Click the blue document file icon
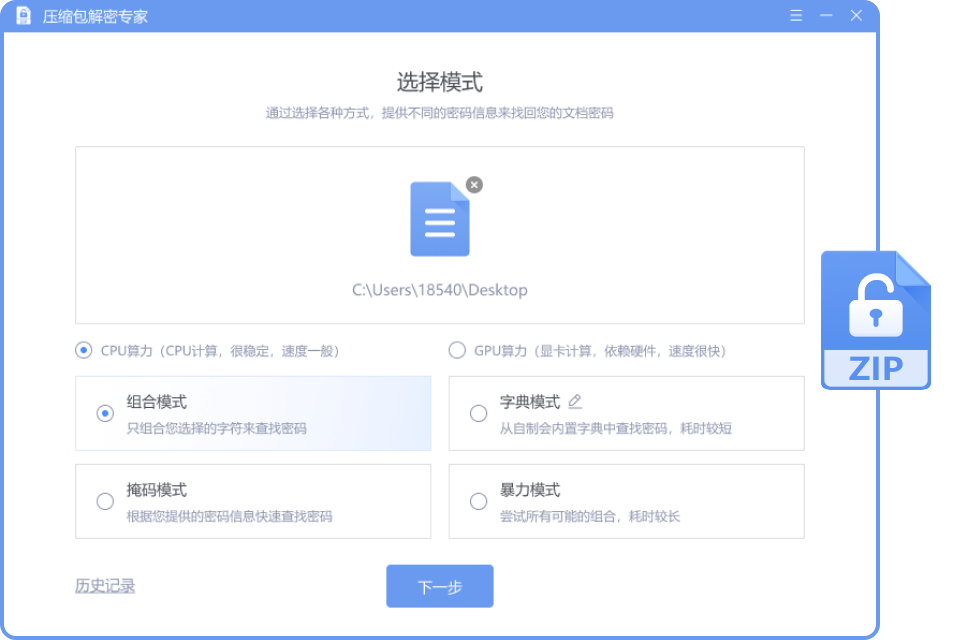This screenshot has width=956, height=640. tap(440, 219)
